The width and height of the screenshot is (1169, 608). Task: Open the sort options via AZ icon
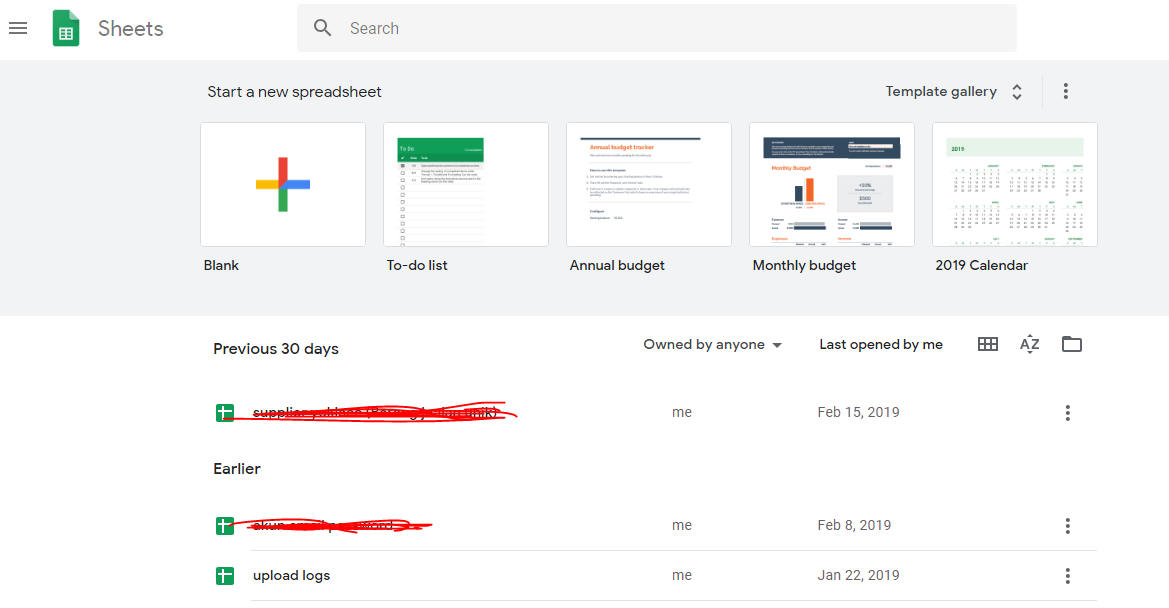(x=1029, y=344)
